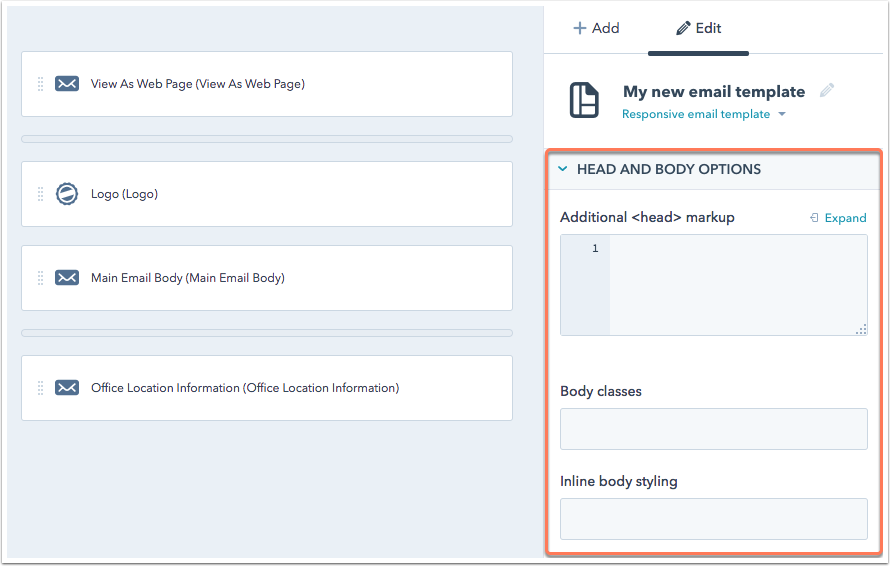890x566 pixels.
Task: Select the empty row below Main Email Body
Action: tap(267, 333)
